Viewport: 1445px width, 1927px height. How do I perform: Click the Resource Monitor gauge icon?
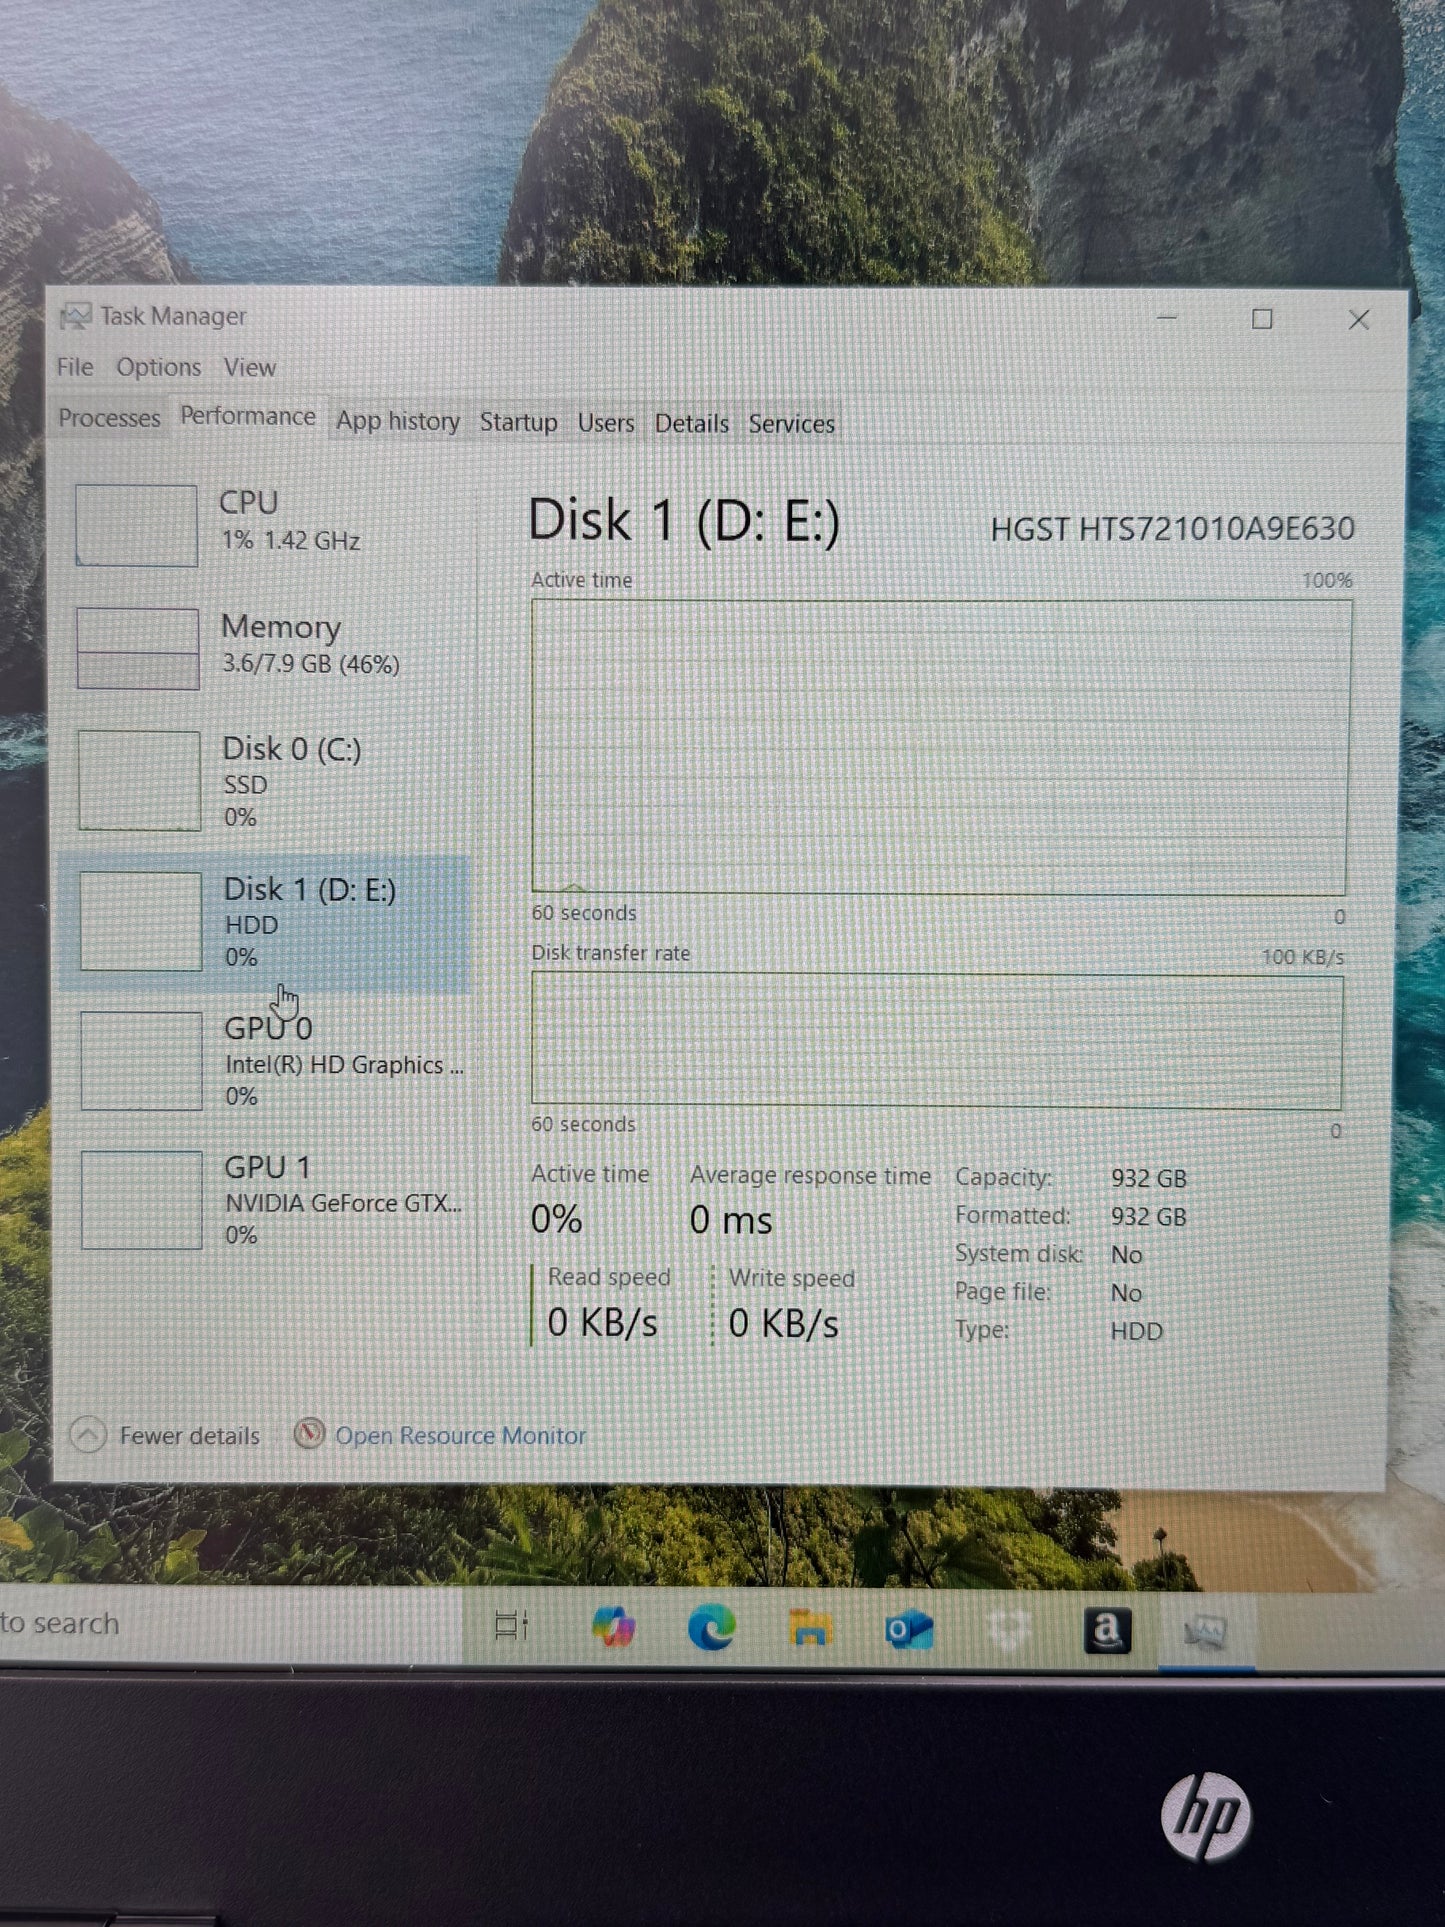(309, 1434)
